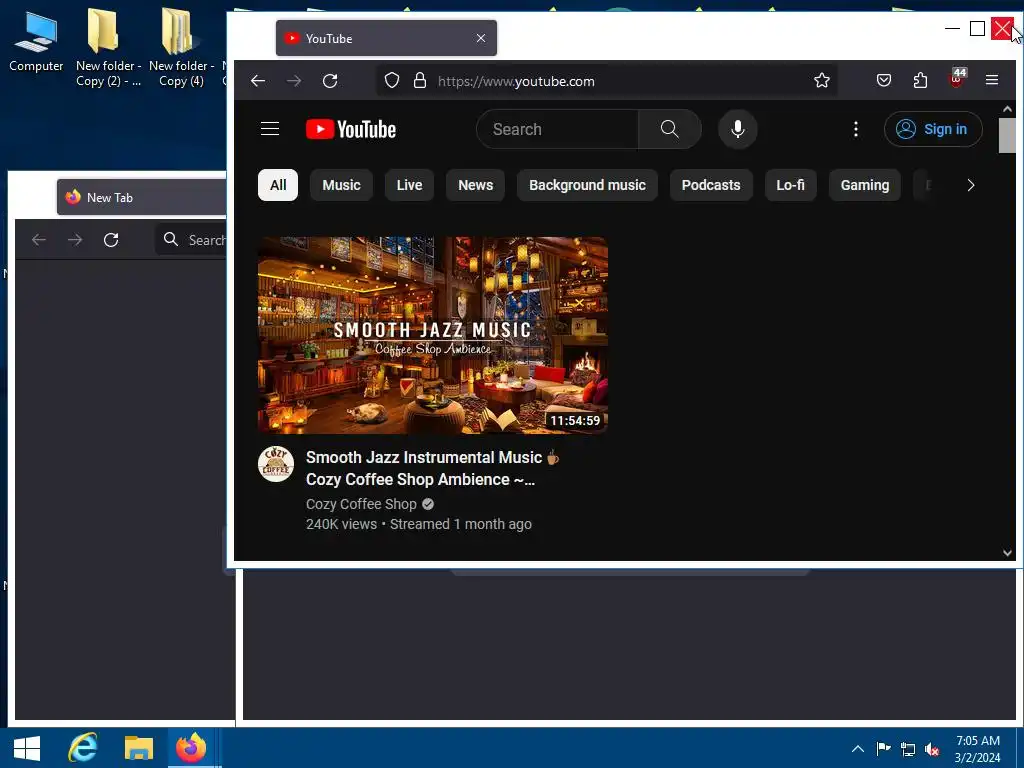The height and width of the screenshot is (768, 1024).
Task: Open the Extensions puzzle icon
Action: (x=920, y=80)
